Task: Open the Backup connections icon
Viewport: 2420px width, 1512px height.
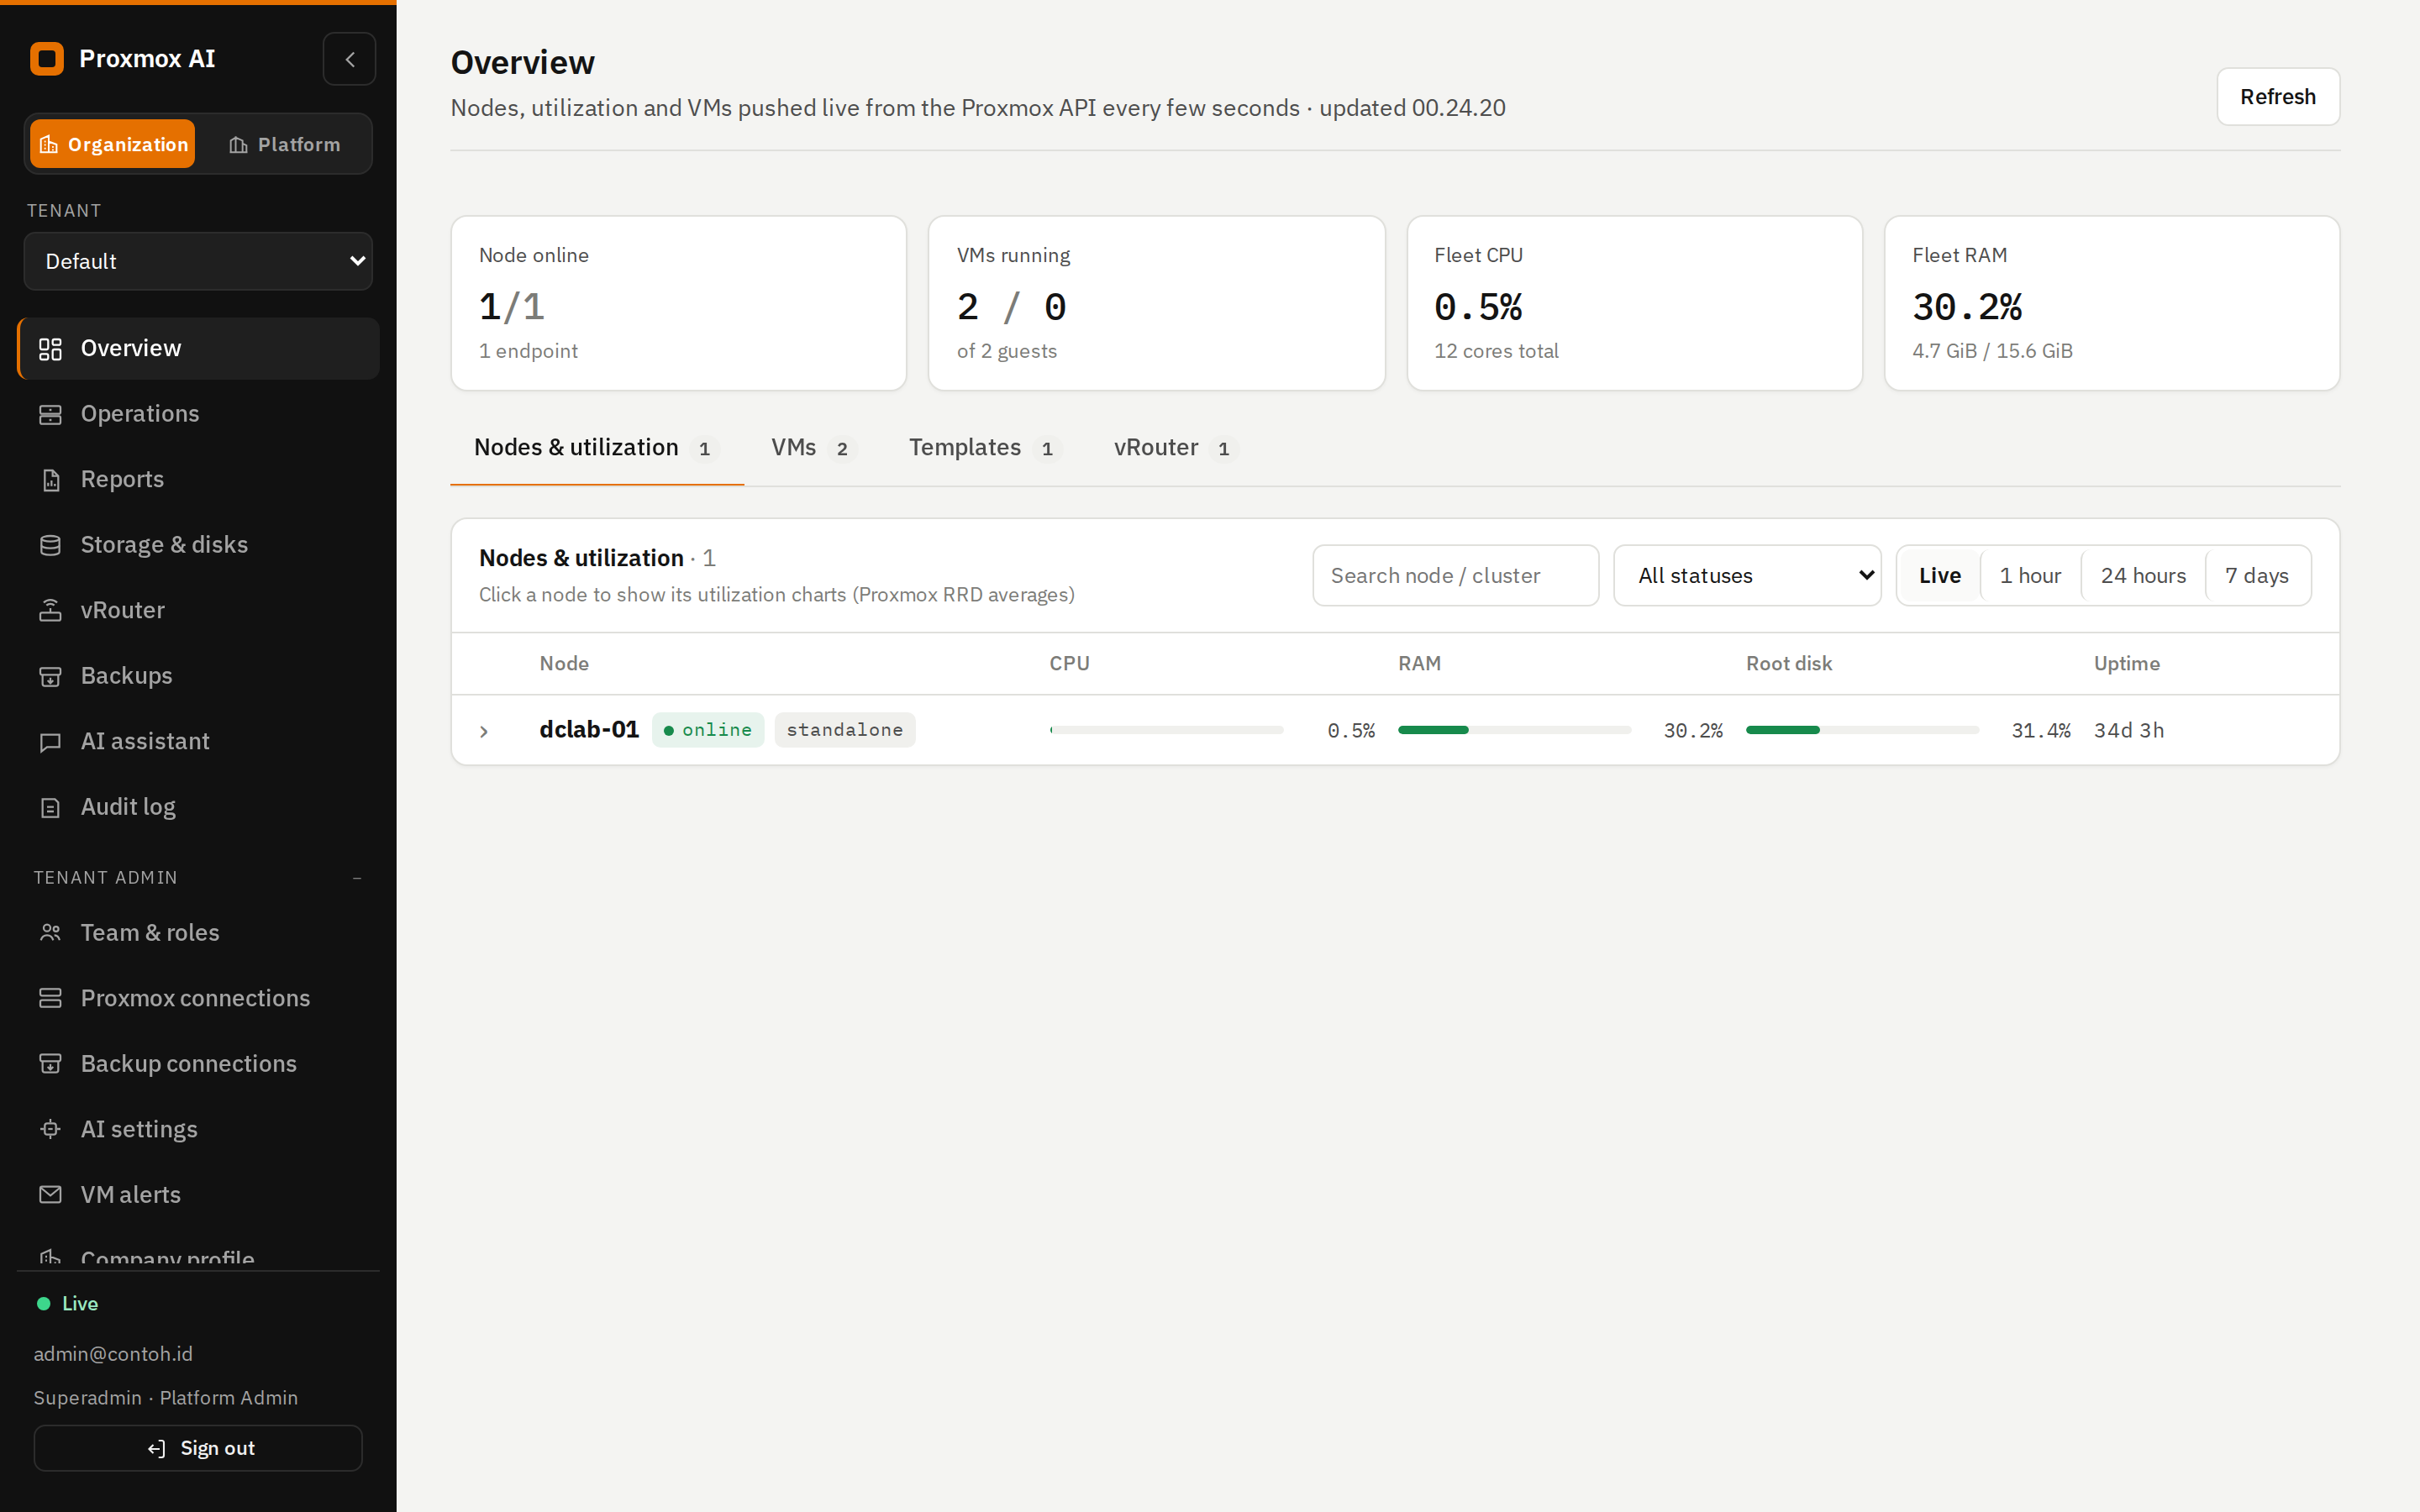Action: pos(50,1064)
